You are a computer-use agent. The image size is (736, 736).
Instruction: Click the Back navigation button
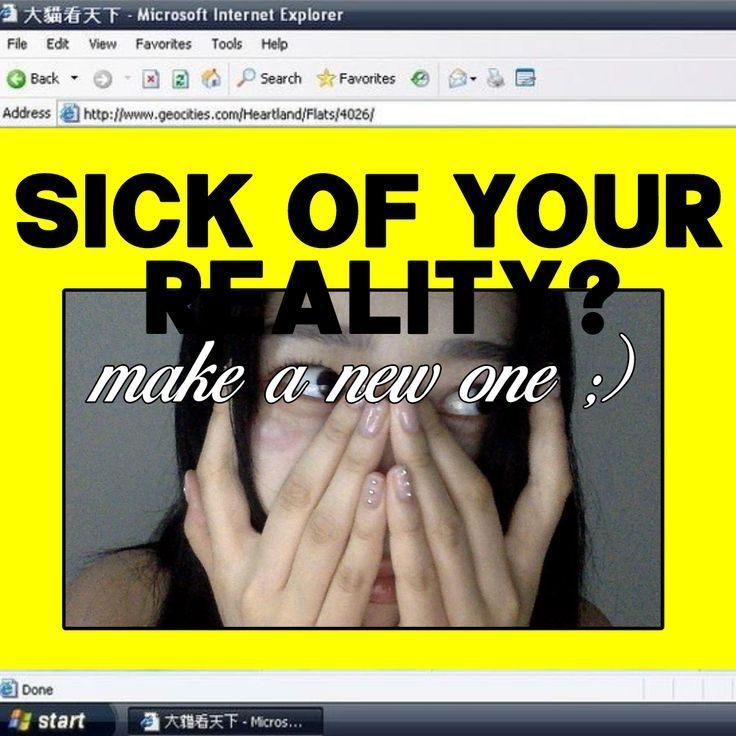pyautogui.click(x=33, y=78)
